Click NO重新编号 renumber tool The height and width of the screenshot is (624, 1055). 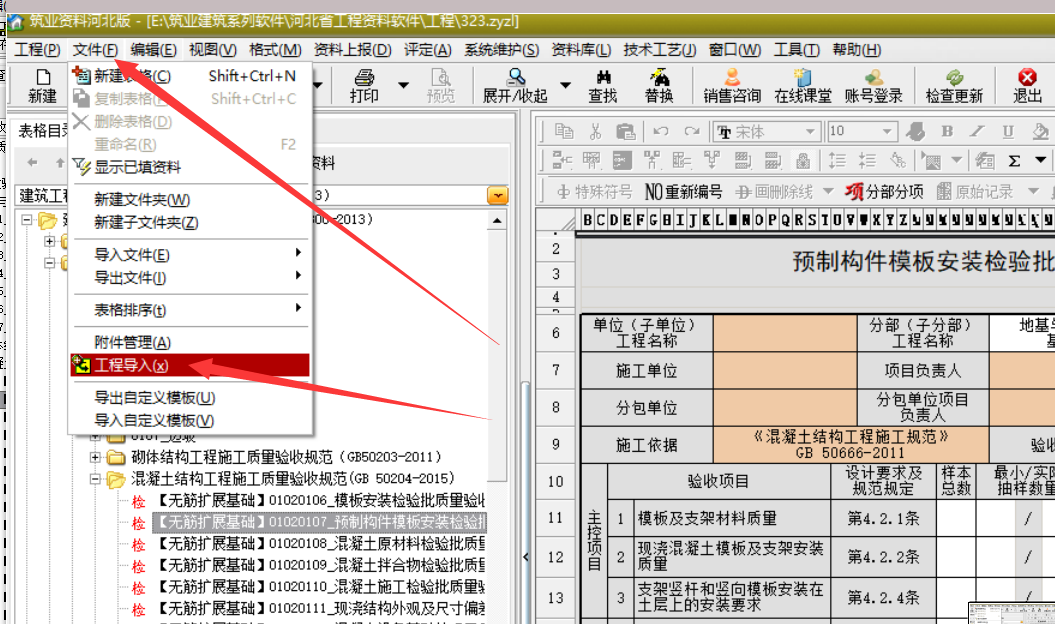click(x=683, y=192)
